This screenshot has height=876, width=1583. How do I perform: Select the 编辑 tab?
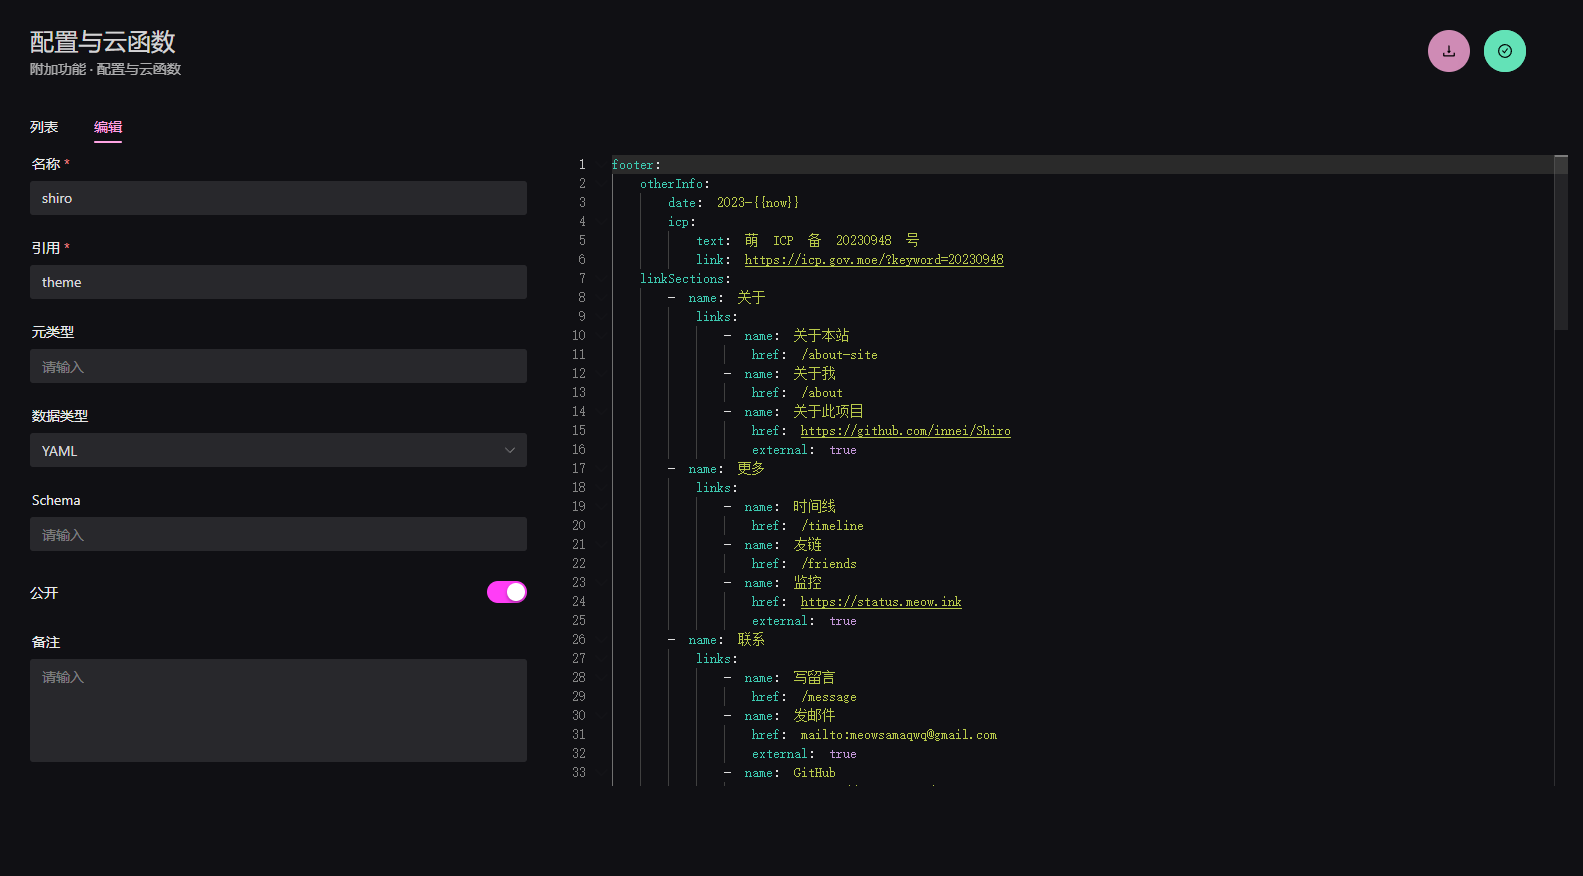coord(108,127)
